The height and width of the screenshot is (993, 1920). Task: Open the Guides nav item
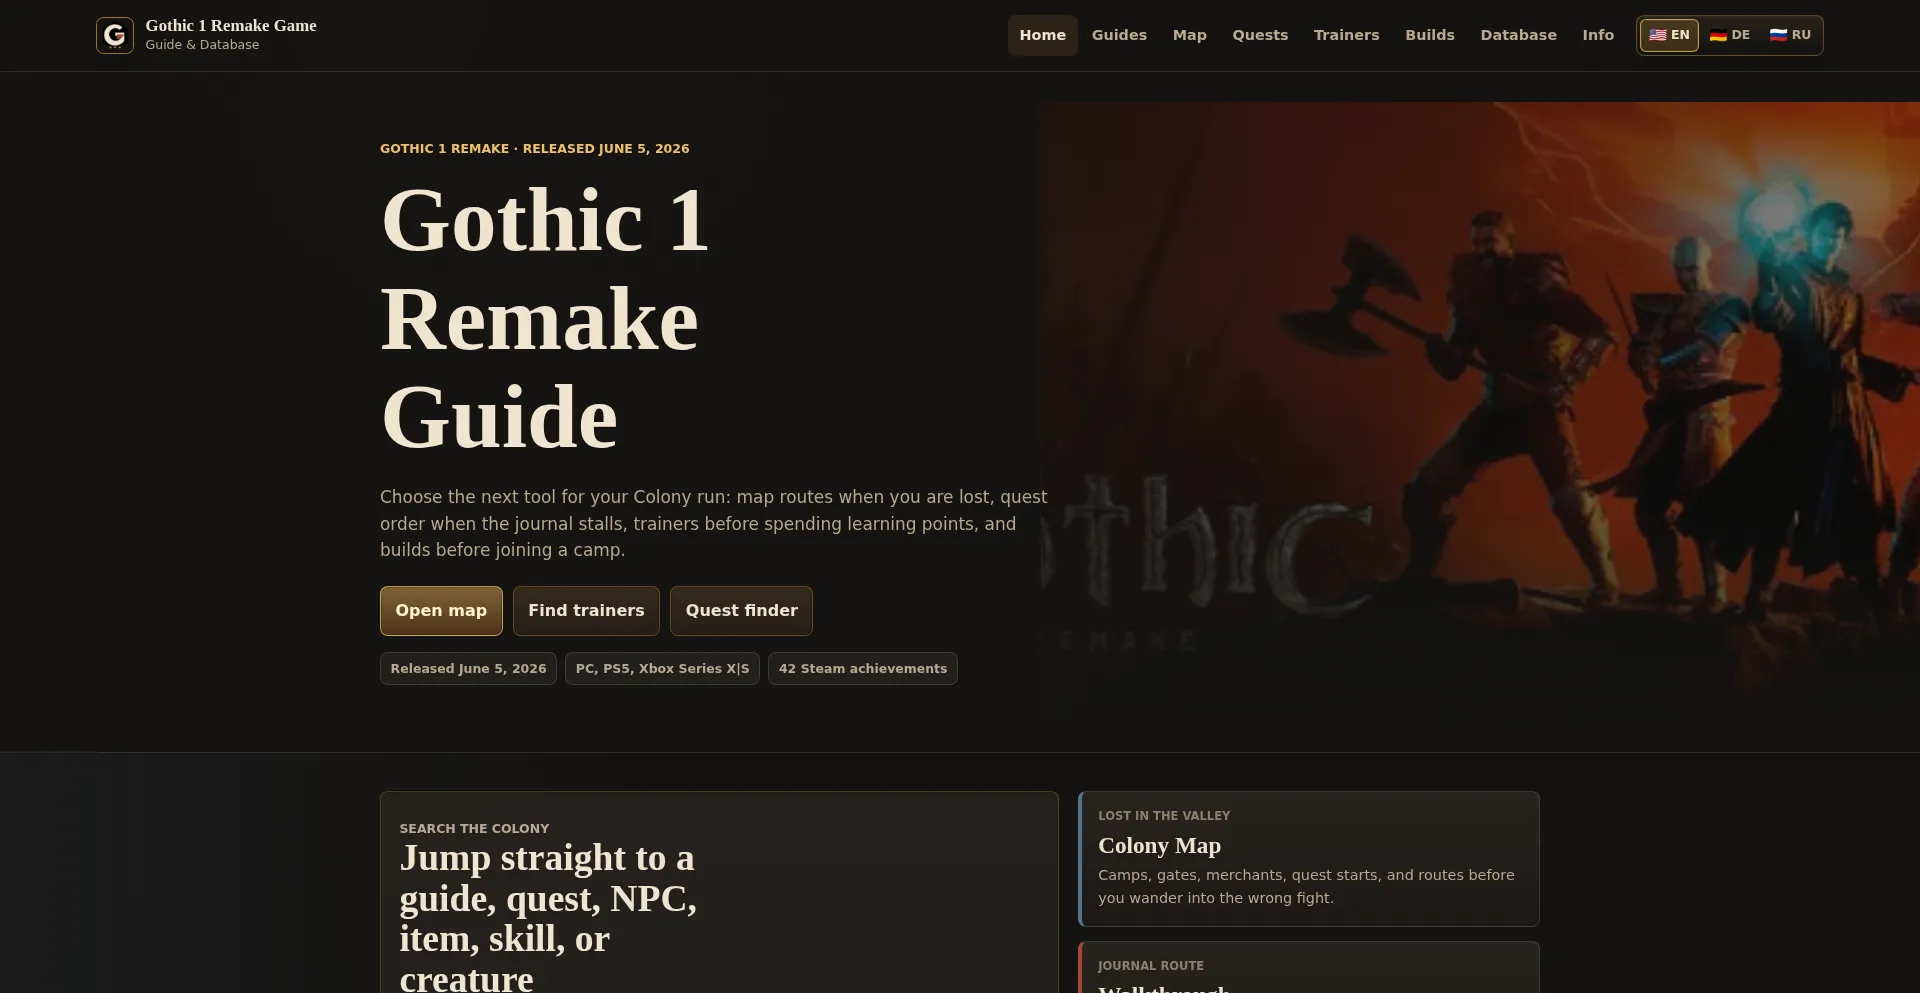1119,35
